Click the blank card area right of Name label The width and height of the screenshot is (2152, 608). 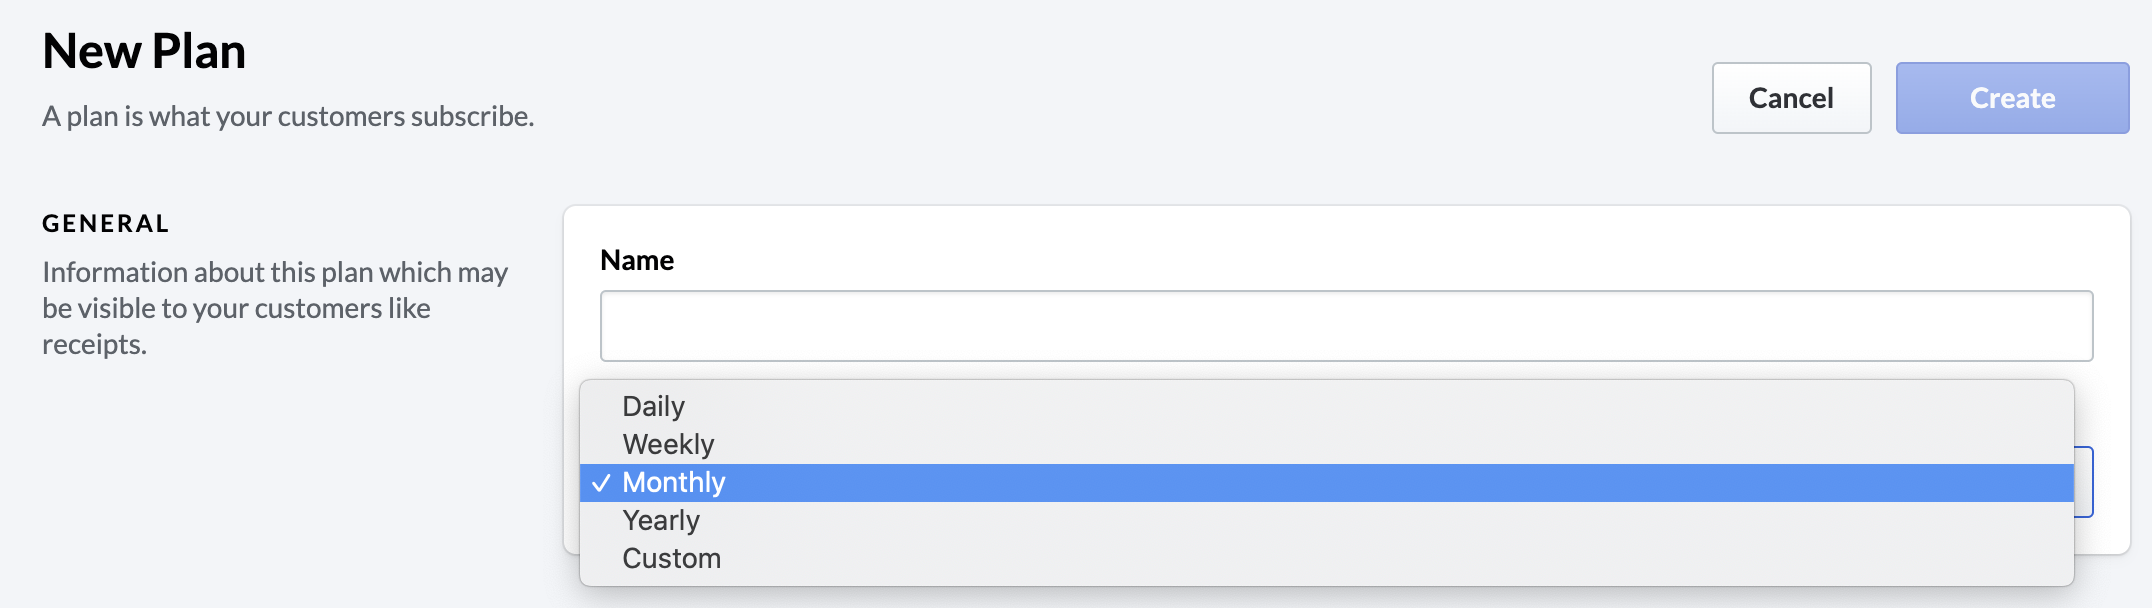click(1300, 258)
